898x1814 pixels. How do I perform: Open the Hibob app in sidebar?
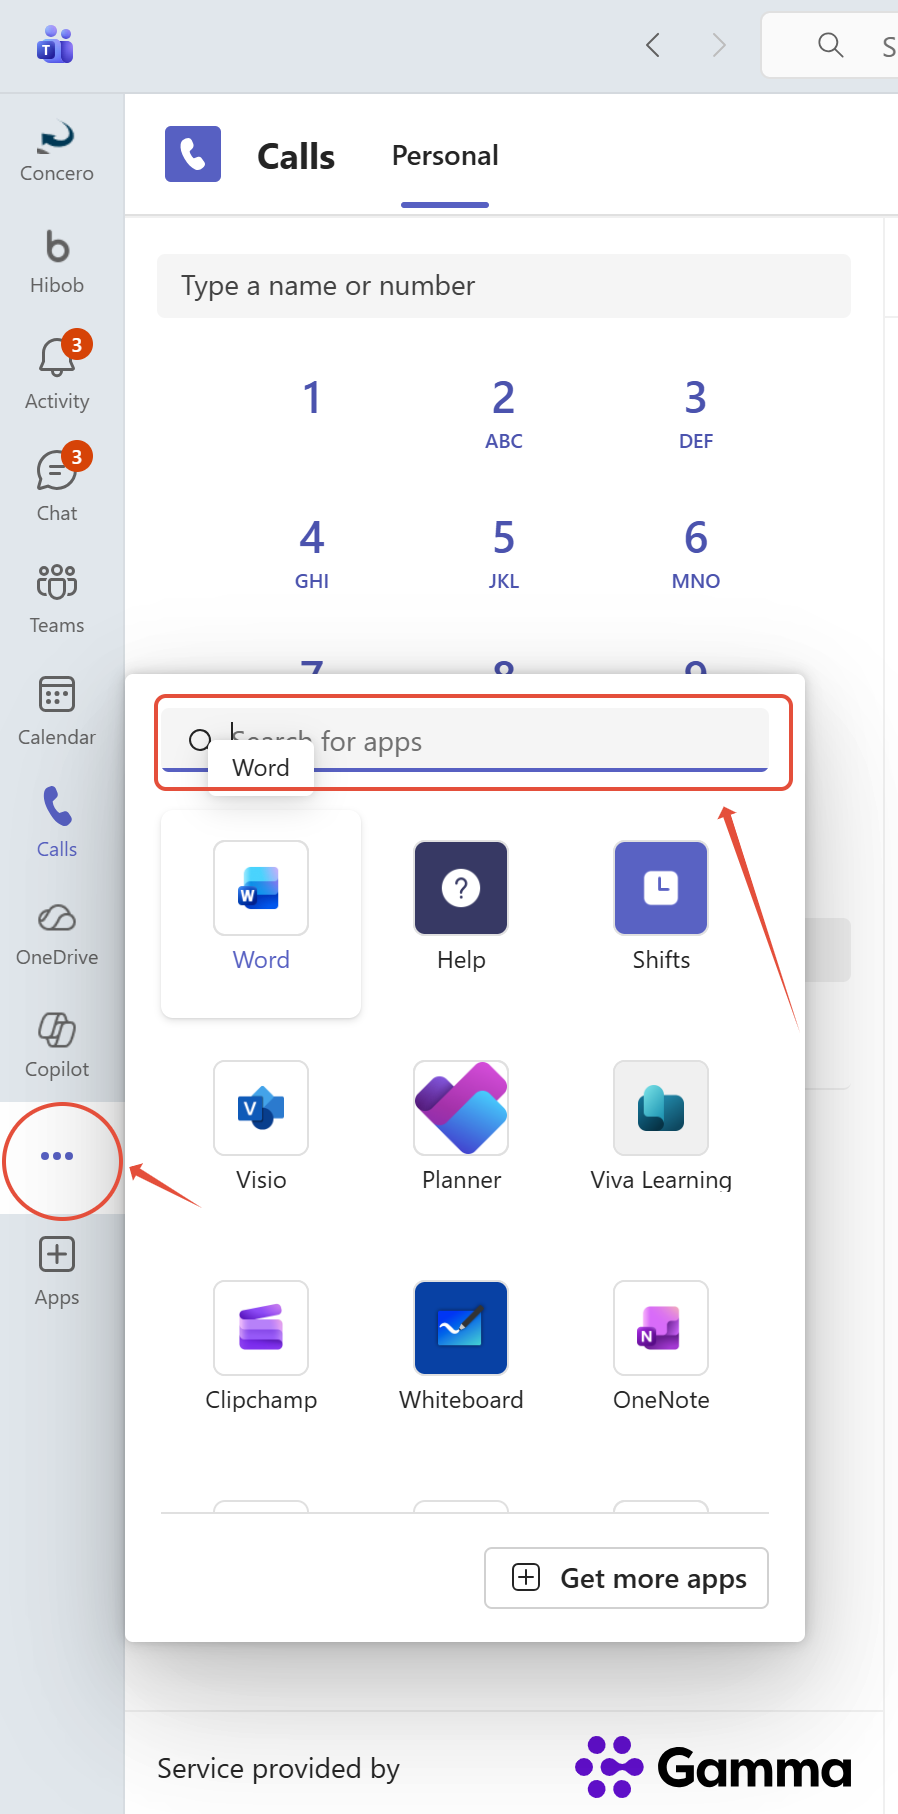[57, 264]
